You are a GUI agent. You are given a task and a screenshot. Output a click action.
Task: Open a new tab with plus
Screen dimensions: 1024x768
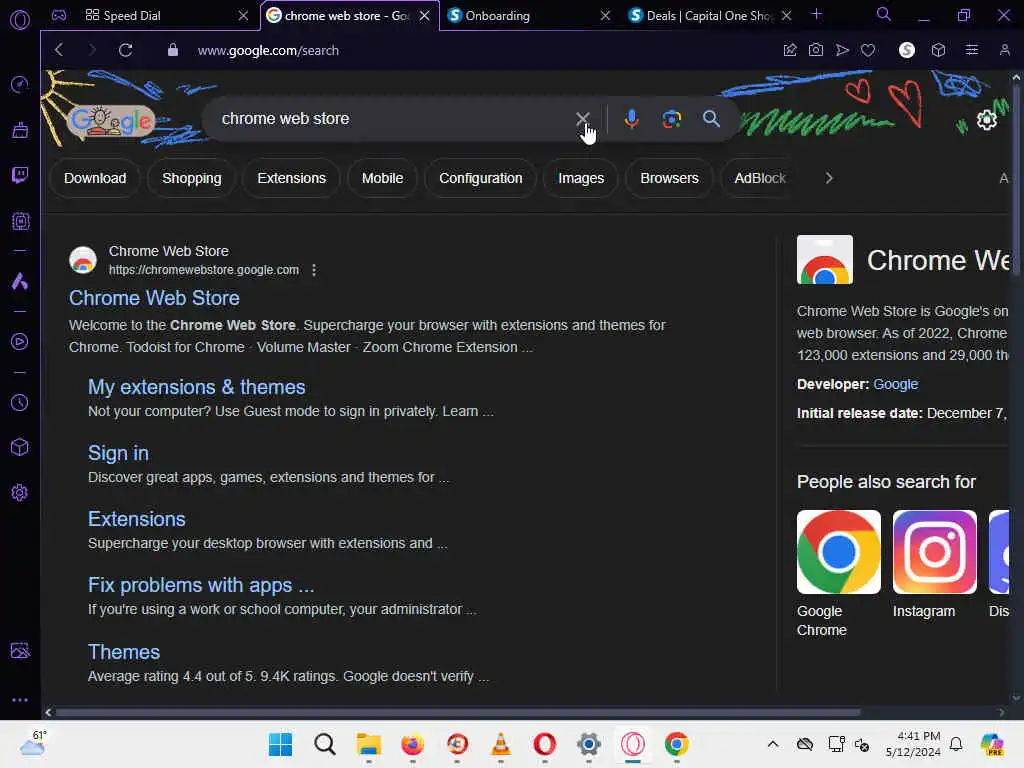click(x=816, y=14)
